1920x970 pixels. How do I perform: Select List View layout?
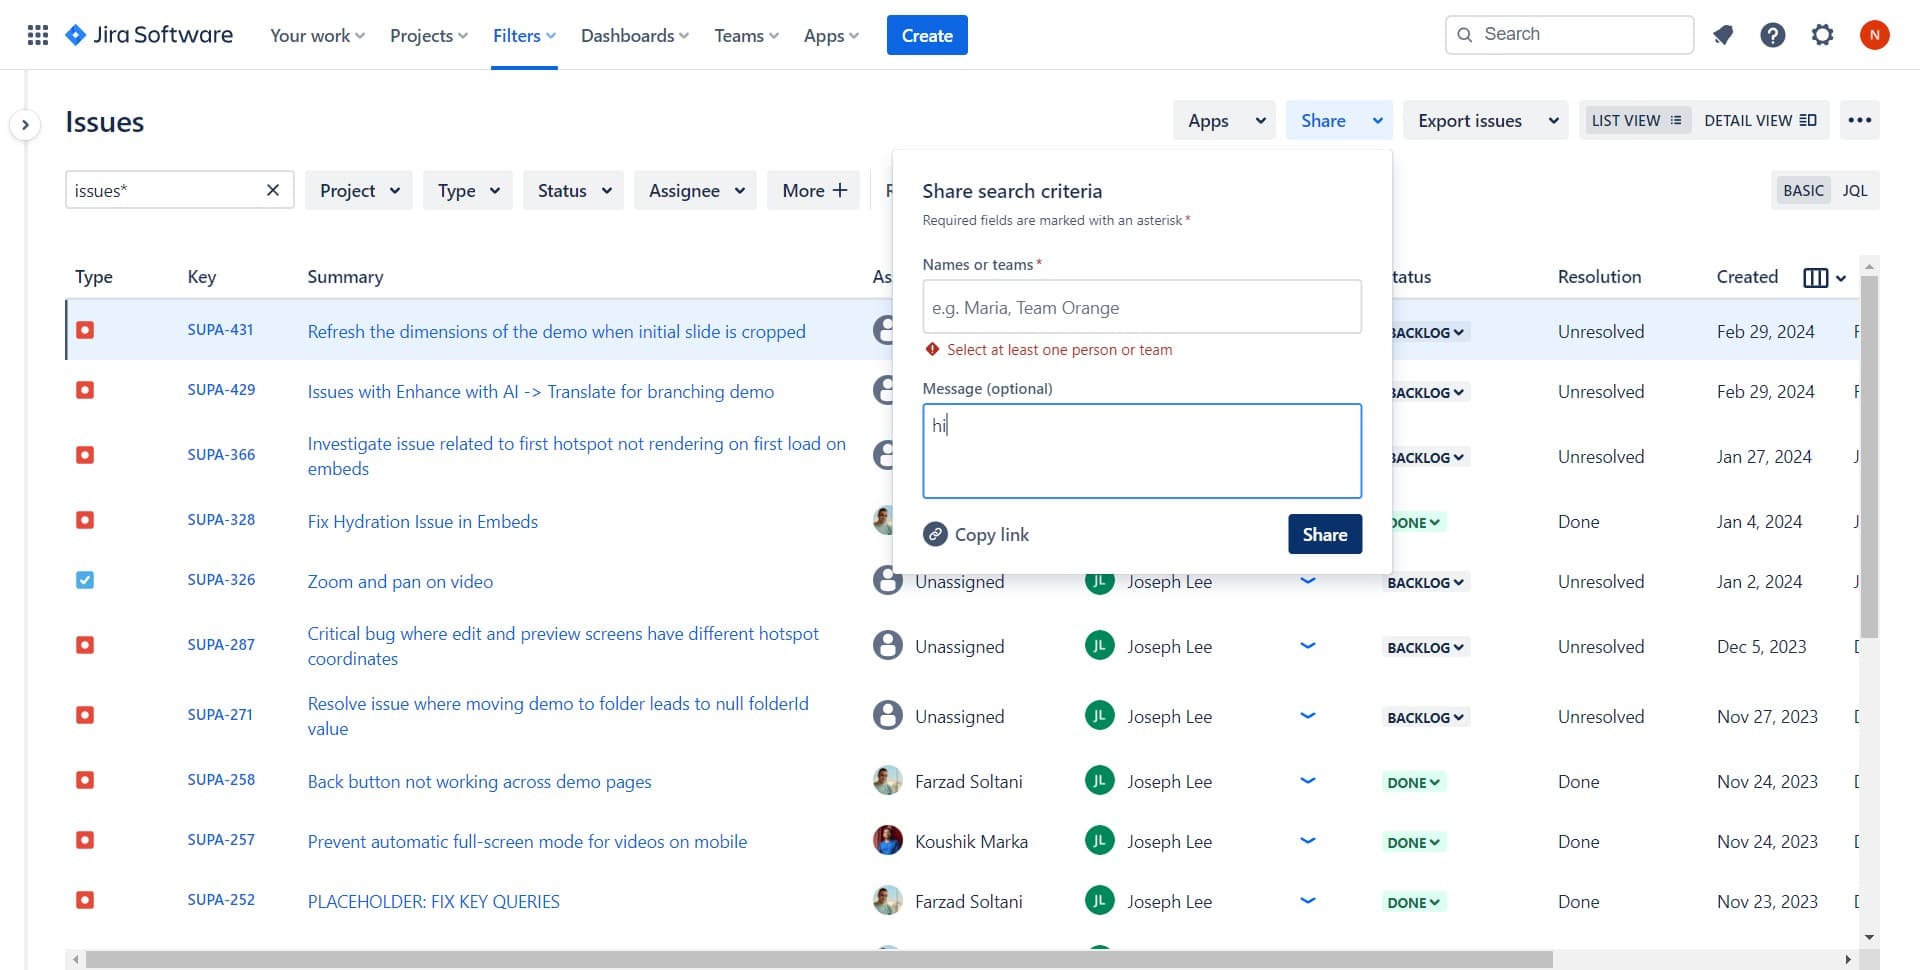[x=1635, y=121]
